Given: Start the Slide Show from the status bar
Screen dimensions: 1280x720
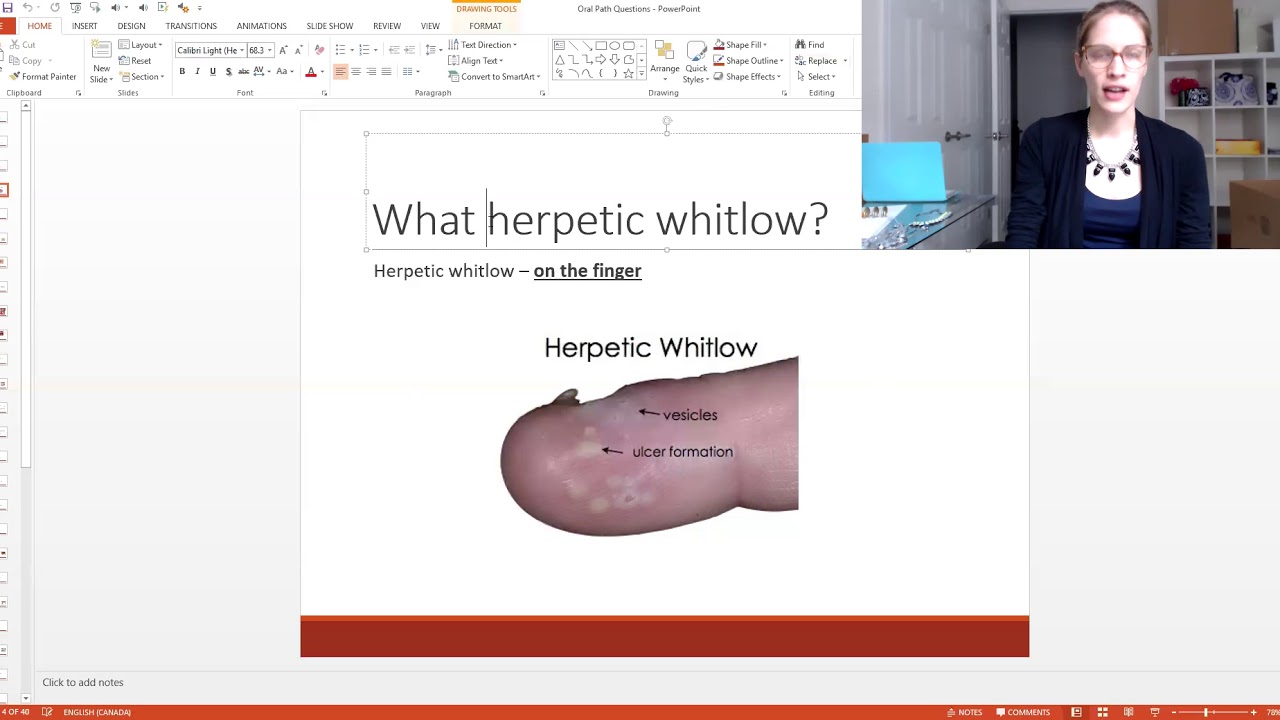Looking at the screenshot, I should pos(1154,712).
